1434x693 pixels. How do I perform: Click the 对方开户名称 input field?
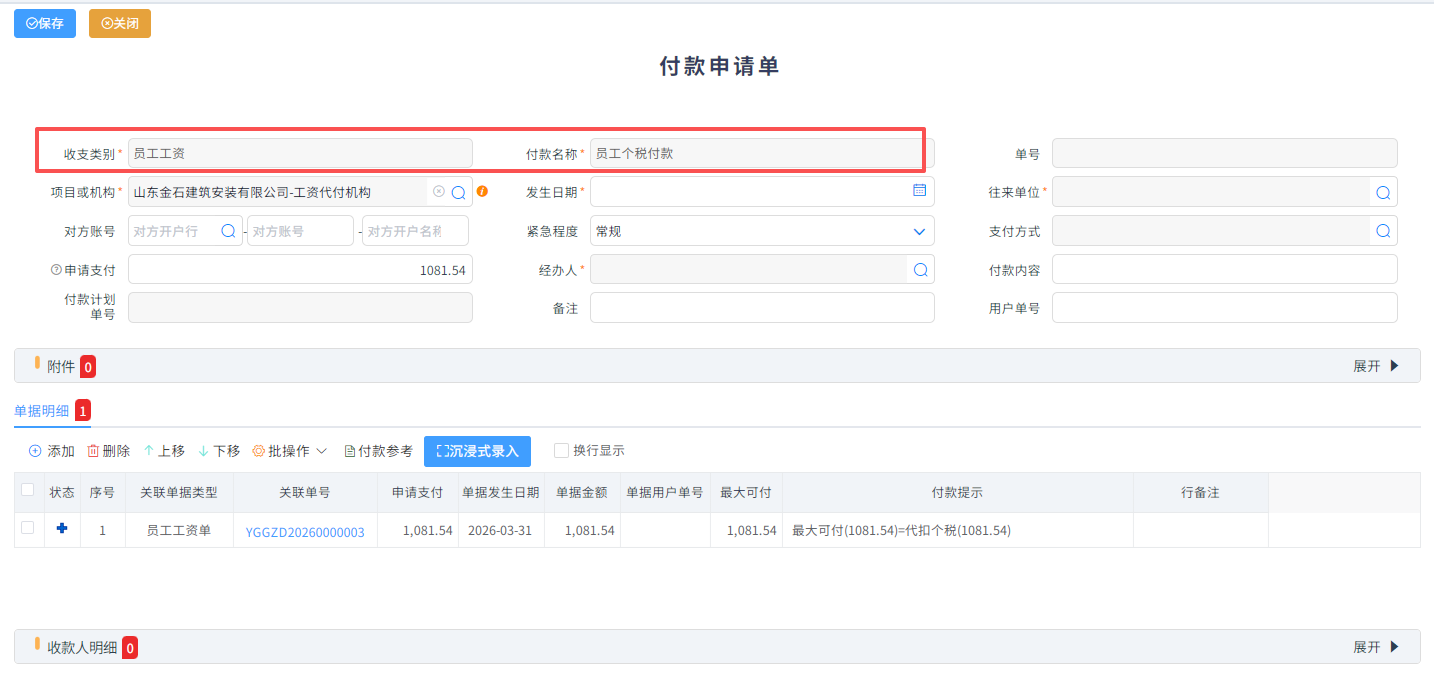[415, 231]
